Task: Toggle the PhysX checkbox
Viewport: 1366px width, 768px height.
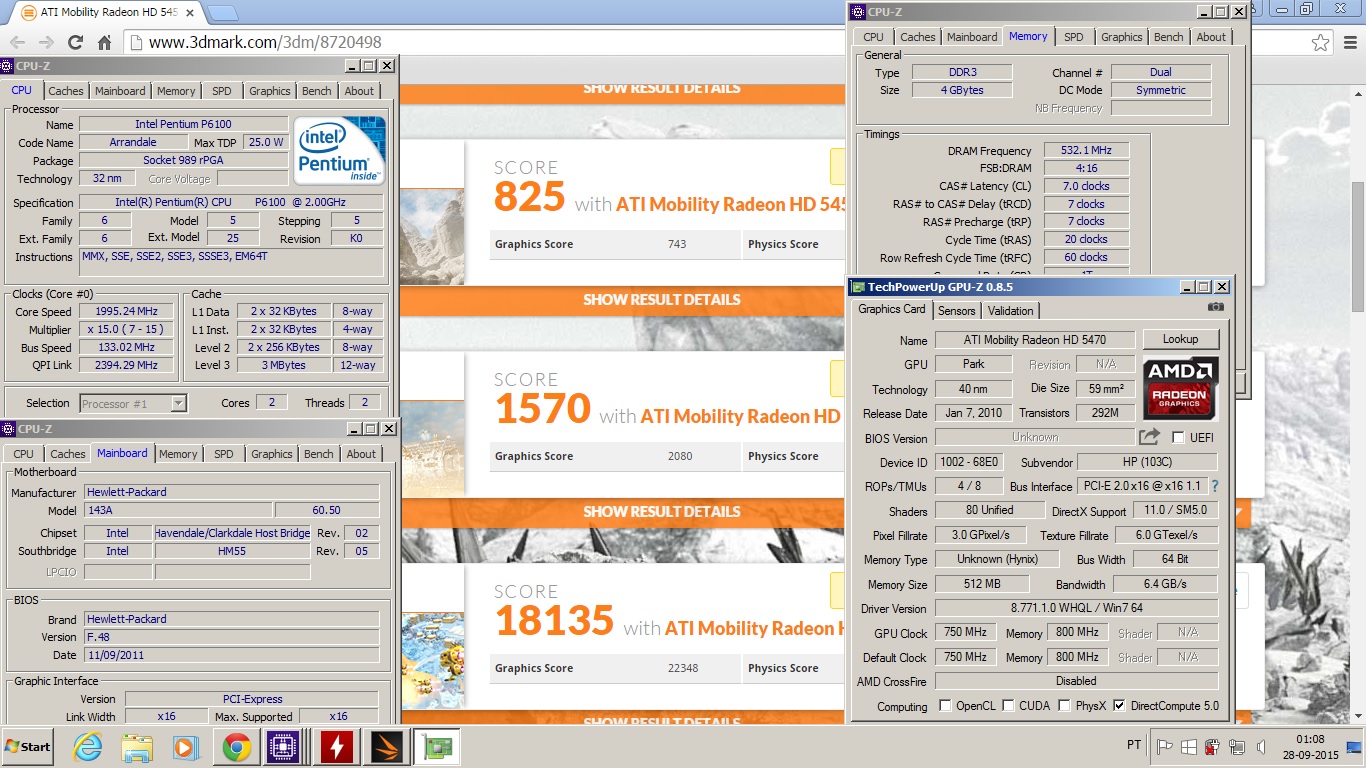Action: 1065,706
